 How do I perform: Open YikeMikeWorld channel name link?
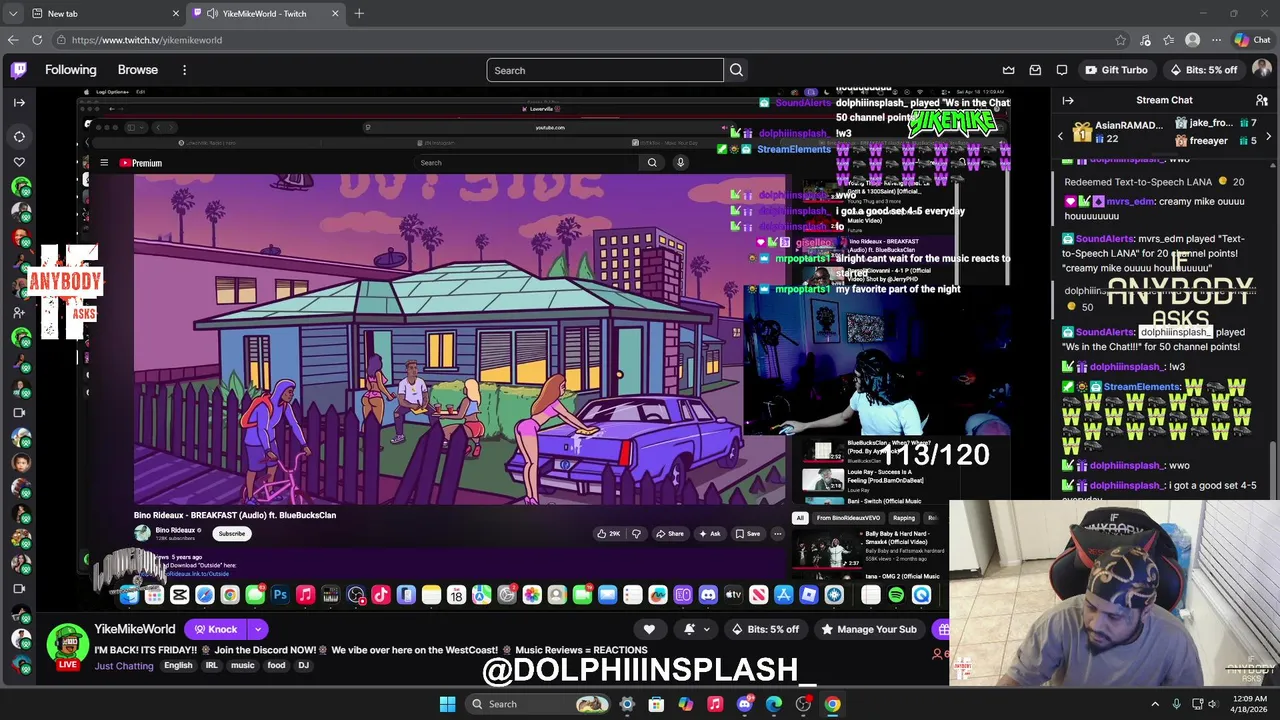[134, 629]
